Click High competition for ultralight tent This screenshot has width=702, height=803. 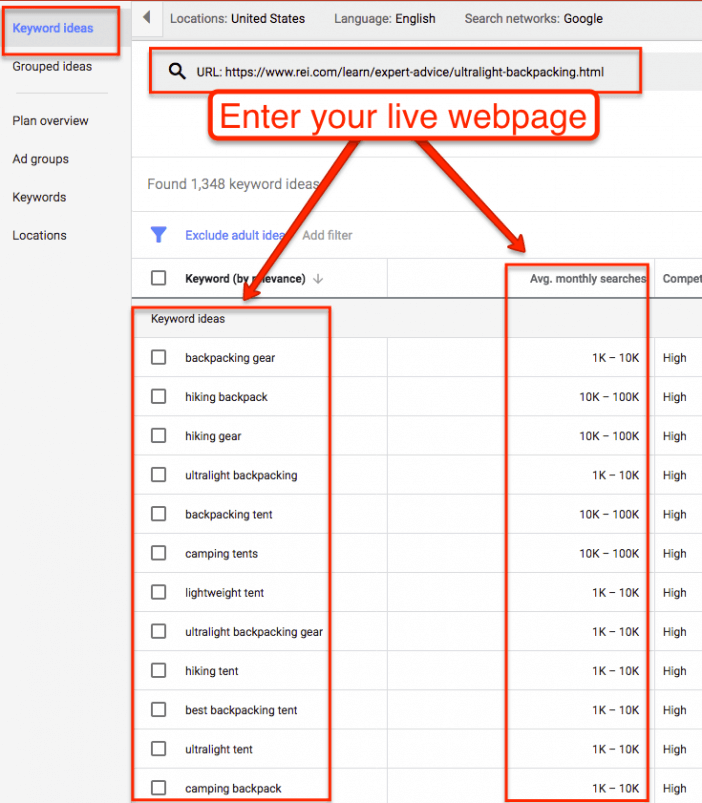(x=674, y=749)
